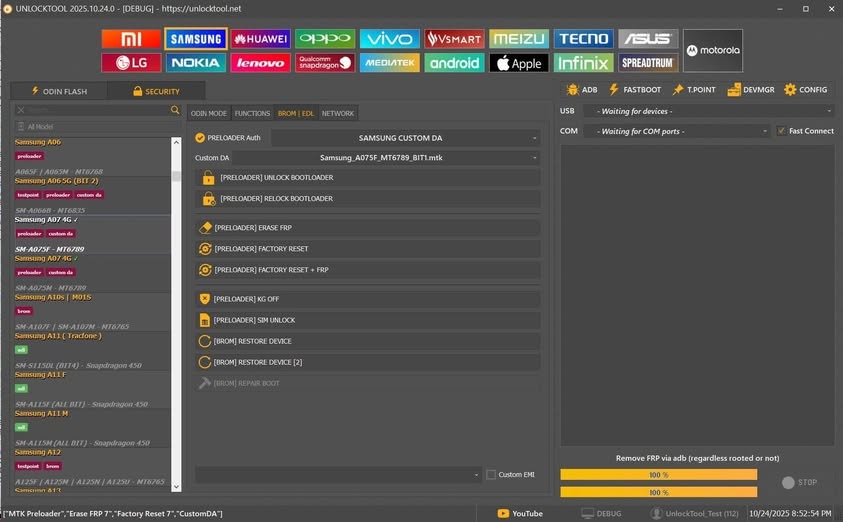The width and height of the screenshot is (843, 522).
Task: Select the Xiaomi MI brand icon
Action: tap(131, 39)
